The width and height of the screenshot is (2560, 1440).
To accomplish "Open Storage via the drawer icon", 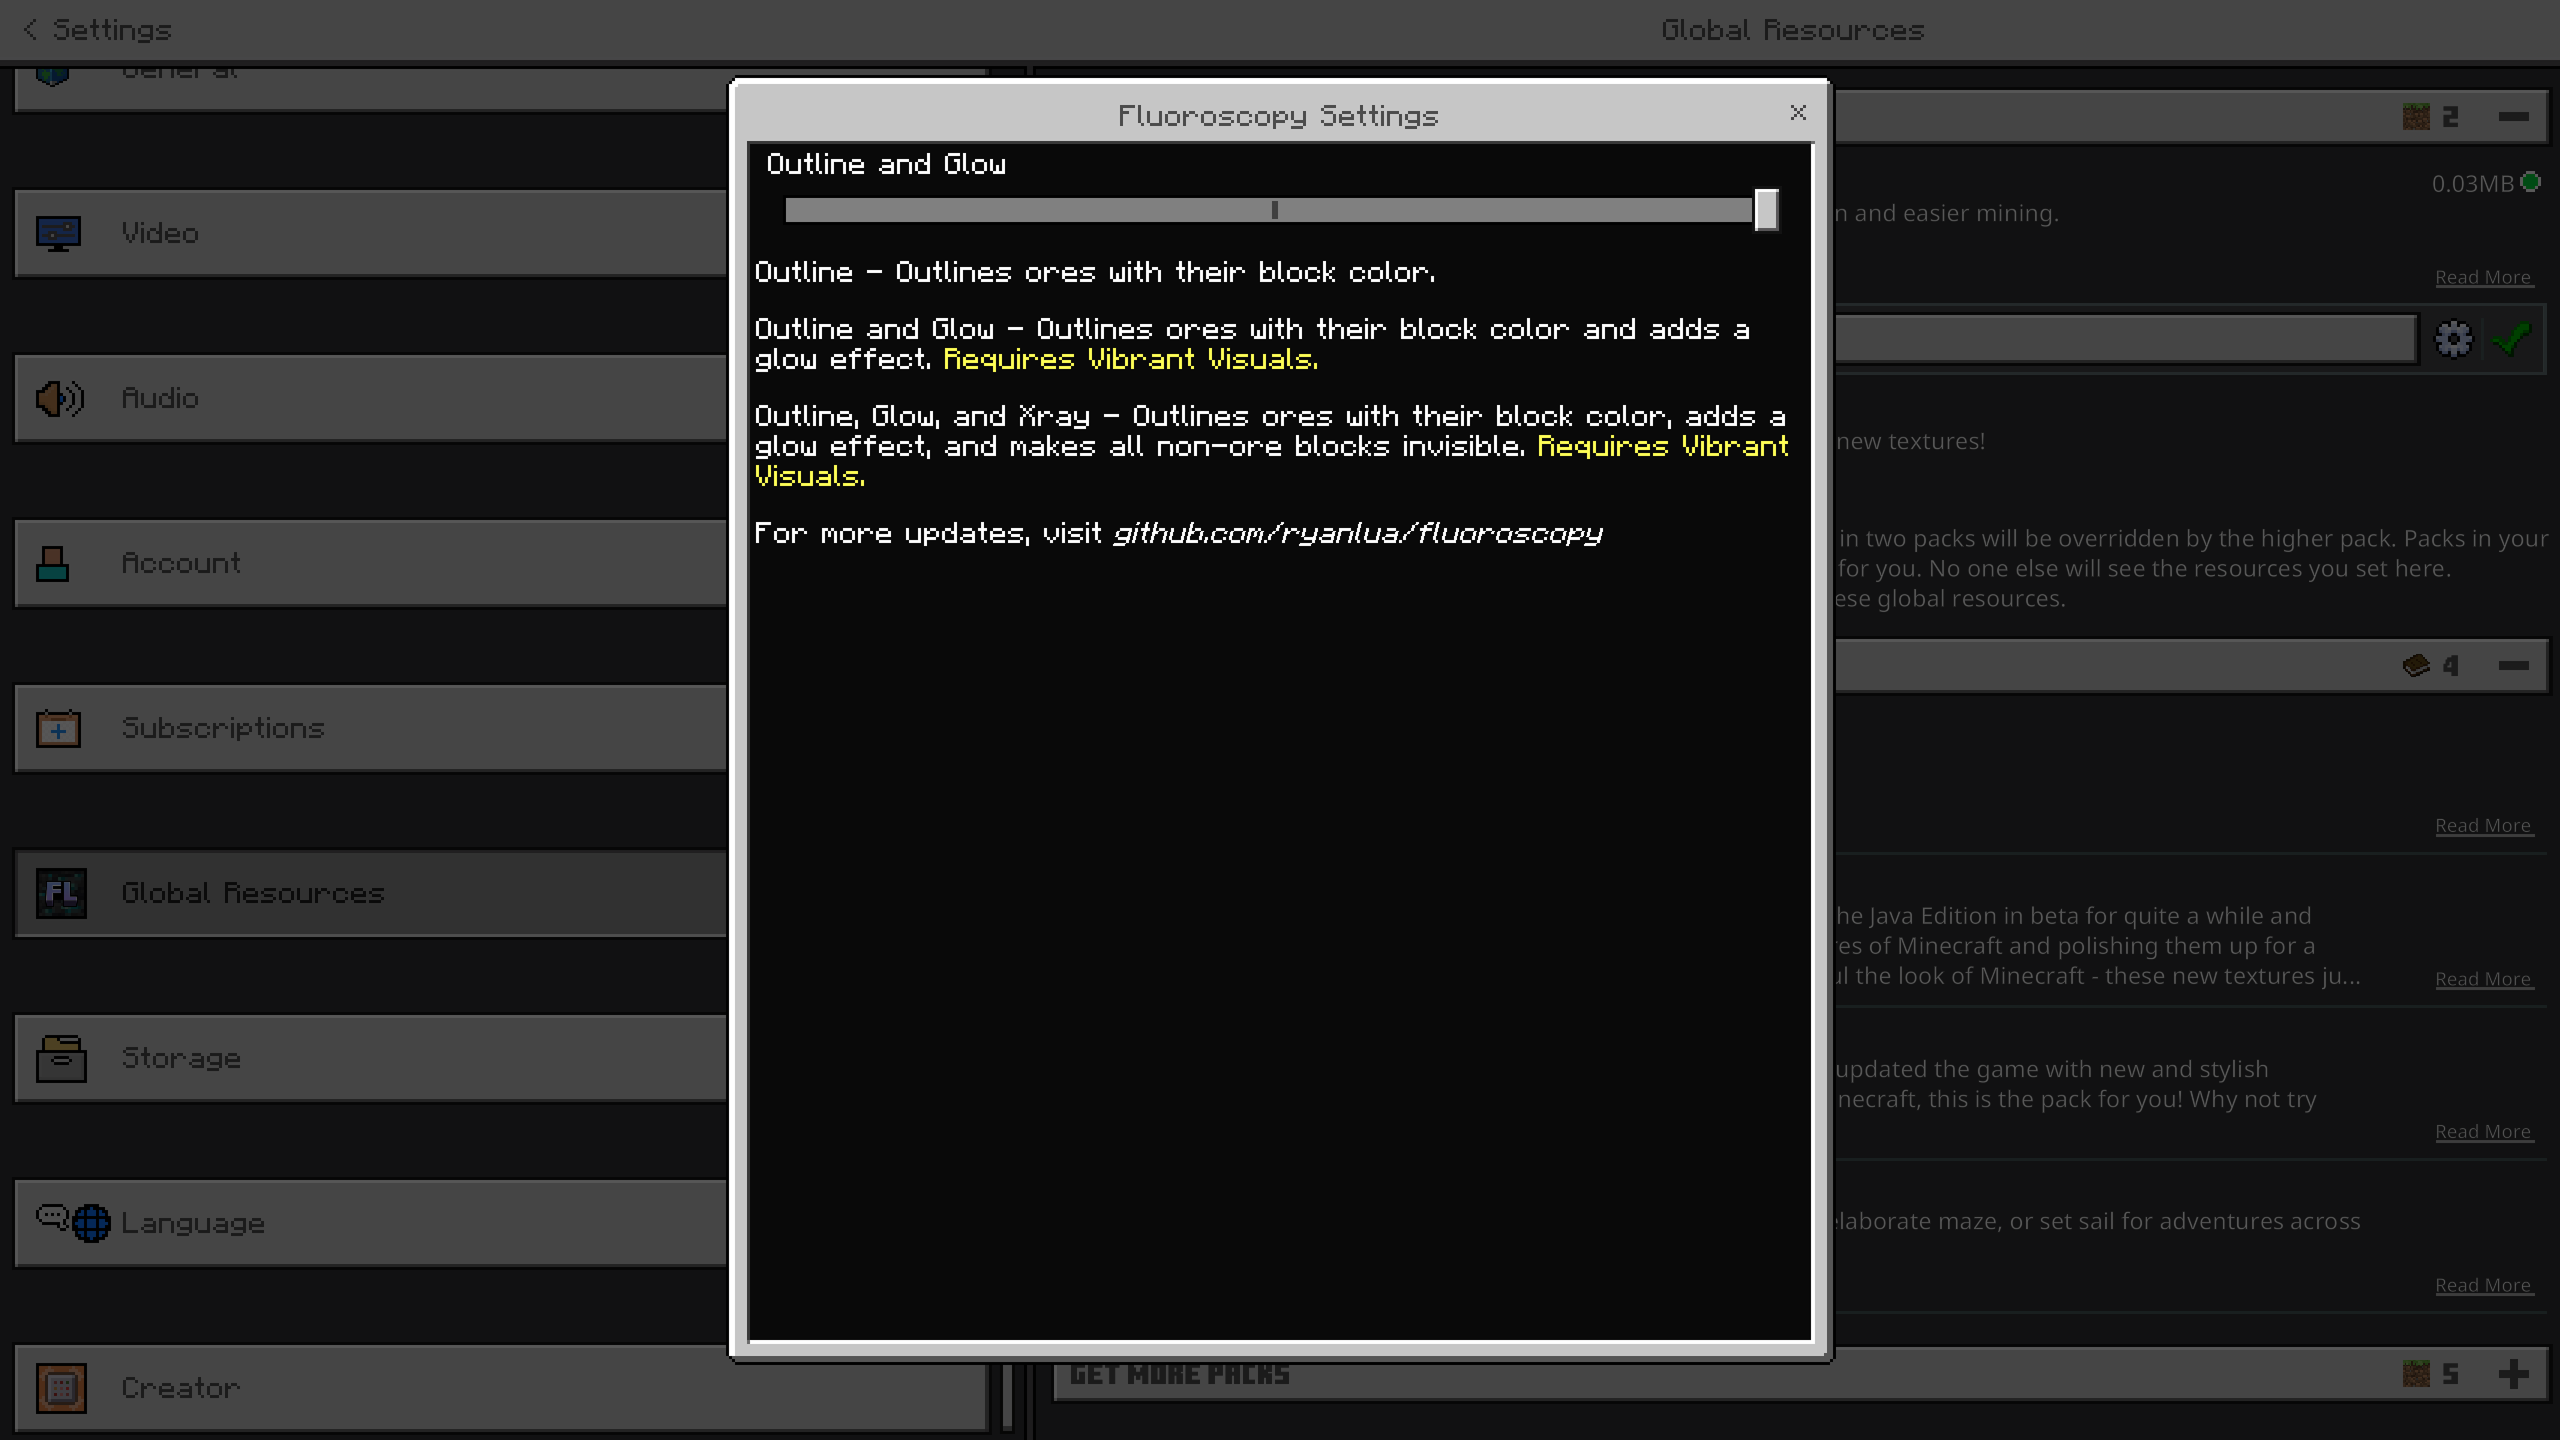I will coord(60,1058).
